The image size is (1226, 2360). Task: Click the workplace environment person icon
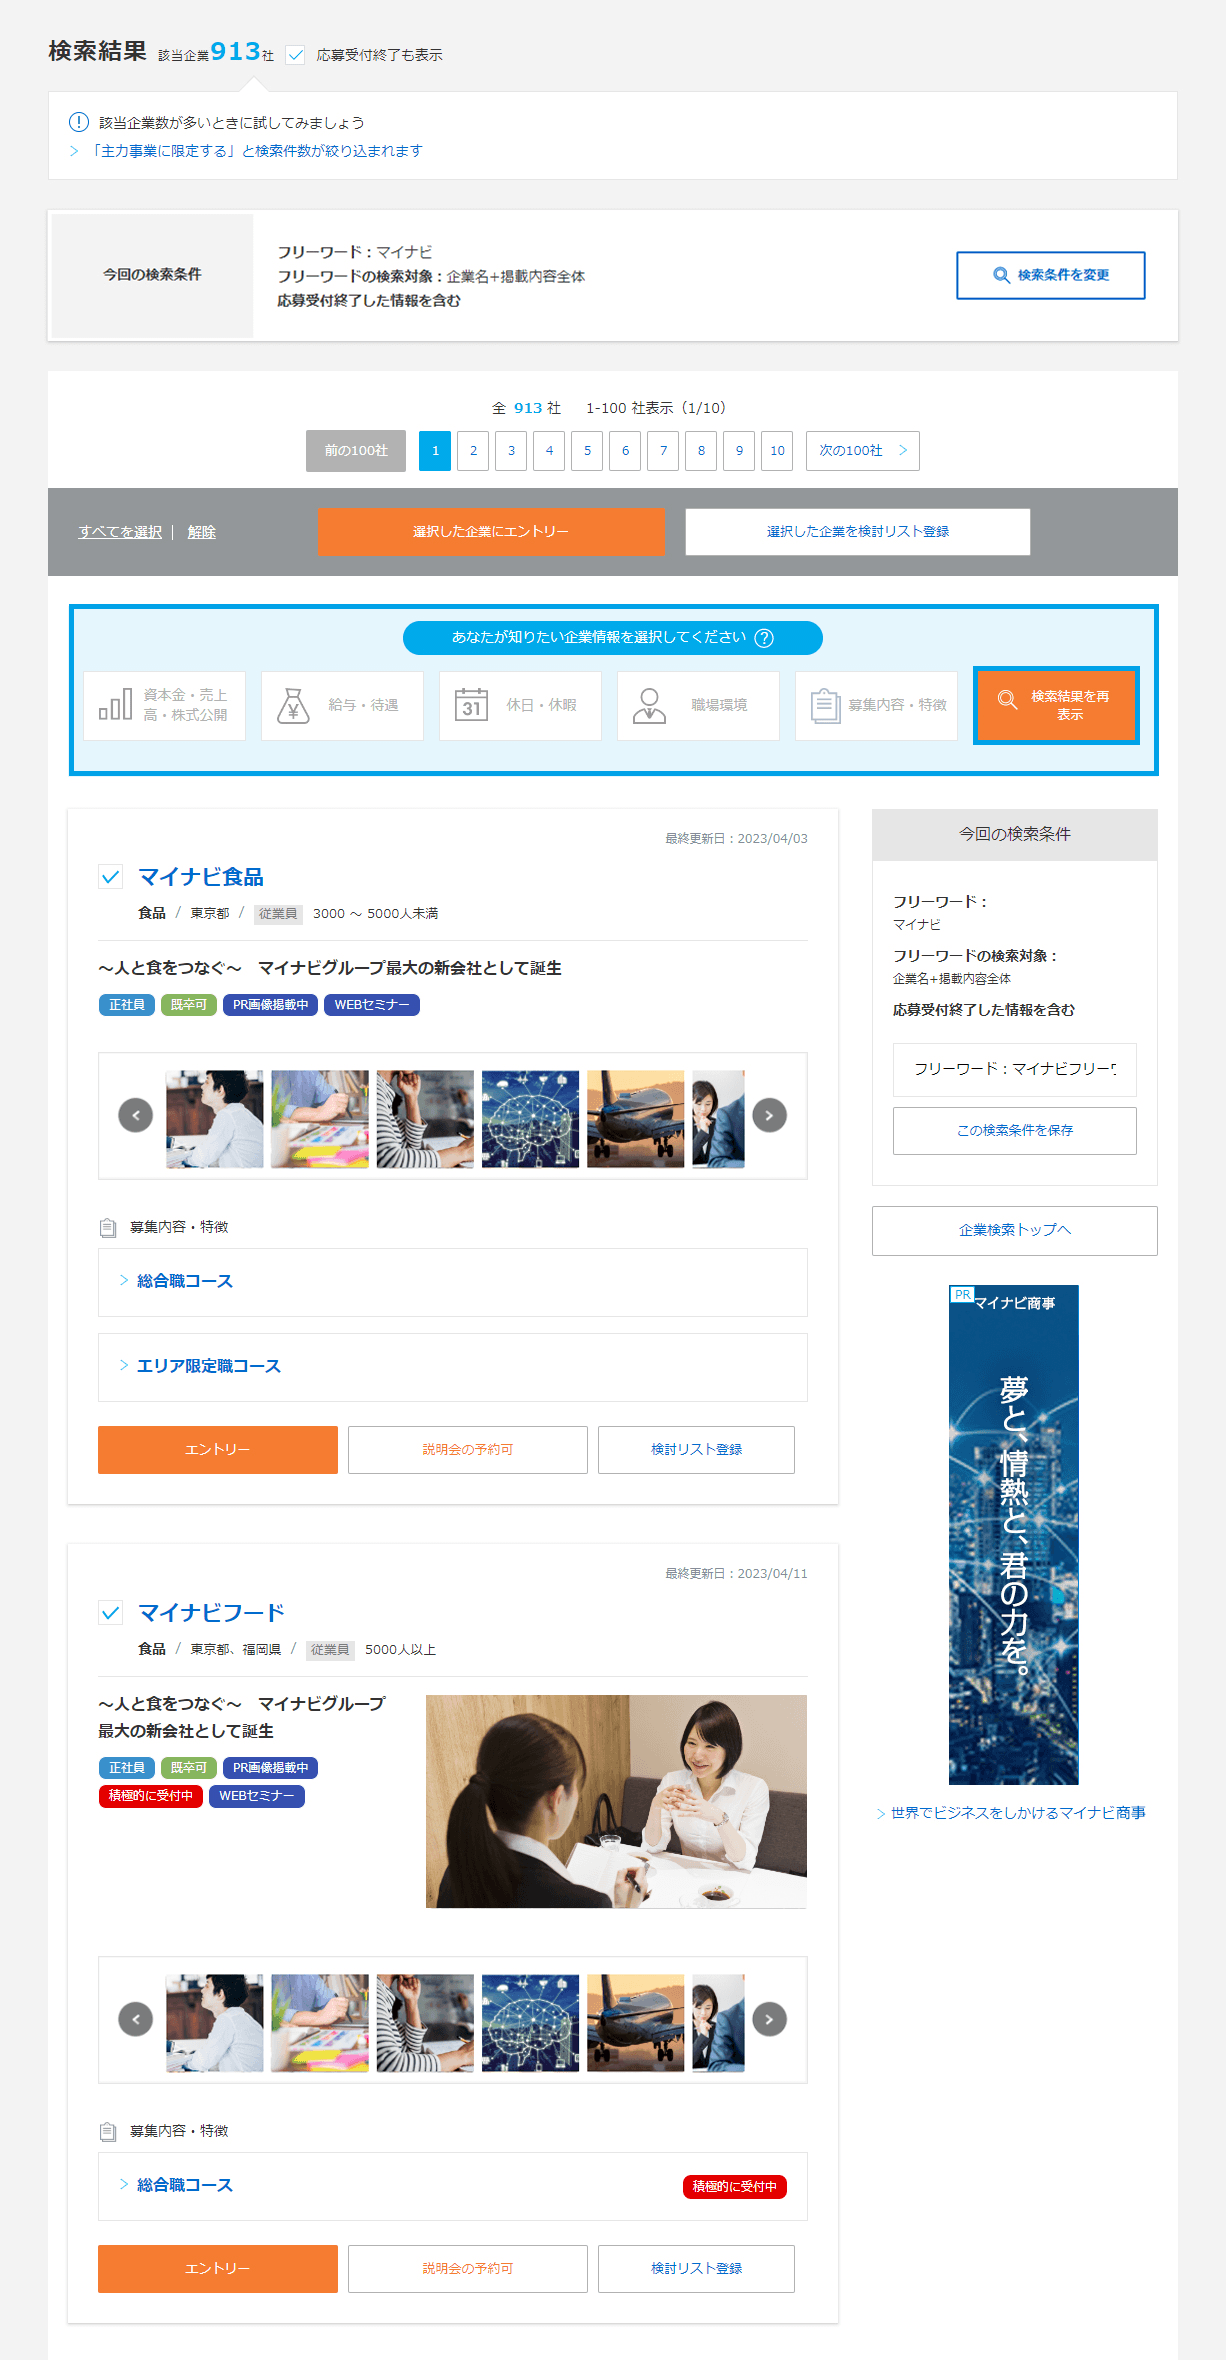[x=649, y=705]
